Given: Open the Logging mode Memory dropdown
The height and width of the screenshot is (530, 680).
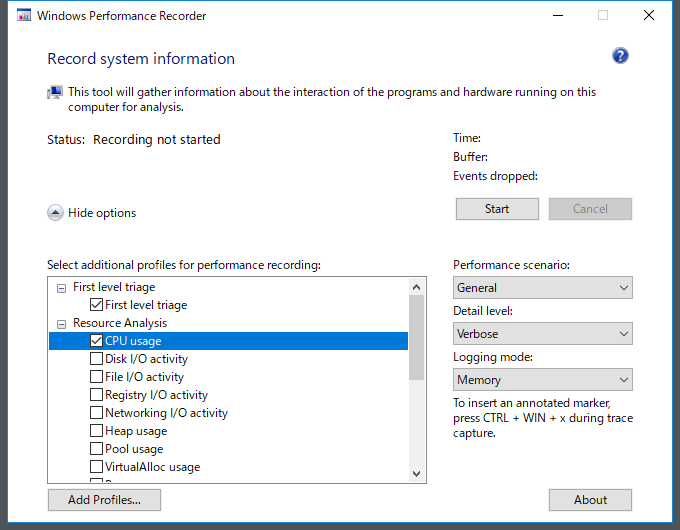Looking at the screenshot, I should [543, 380].
